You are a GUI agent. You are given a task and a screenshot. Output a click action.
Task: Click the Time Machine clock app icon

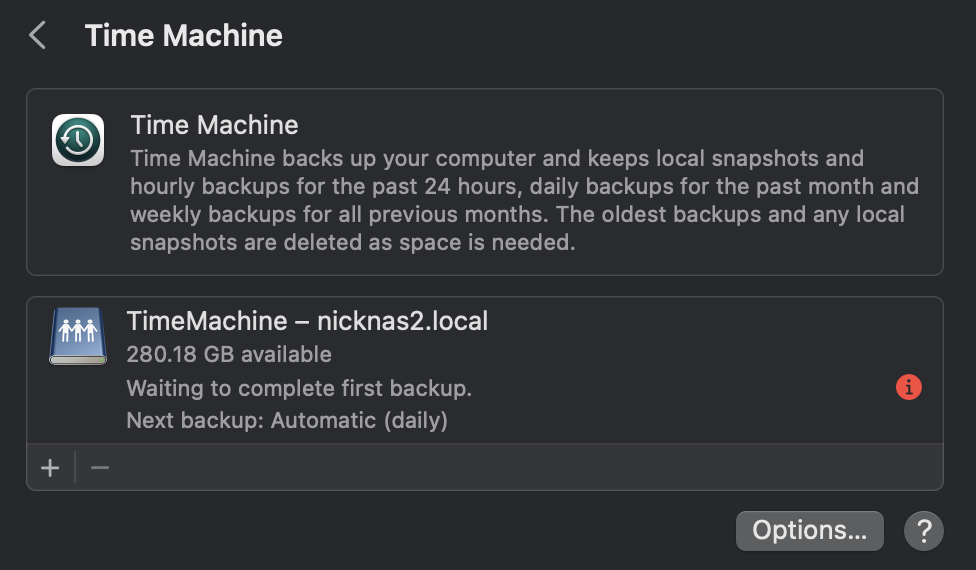click(x=78, y=140)
